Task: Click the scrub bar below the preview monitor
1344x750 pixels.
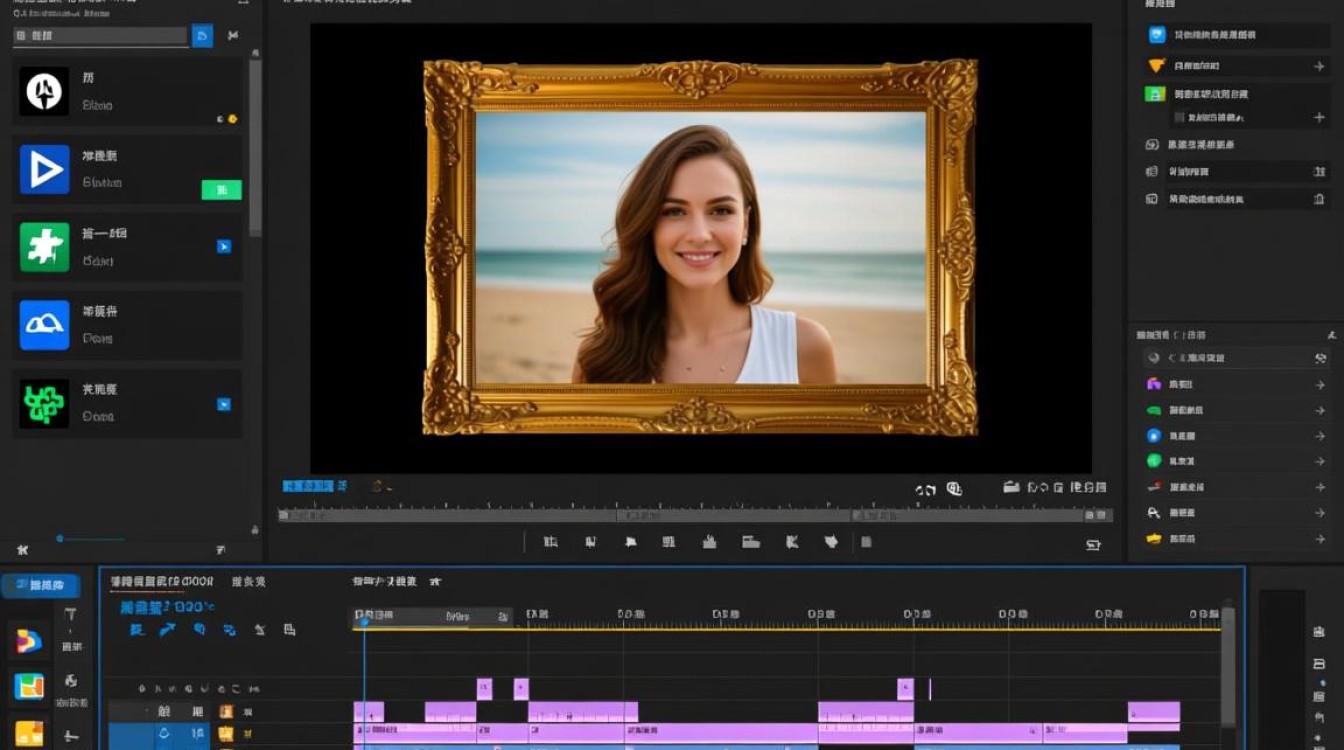Action: [695, 515]
